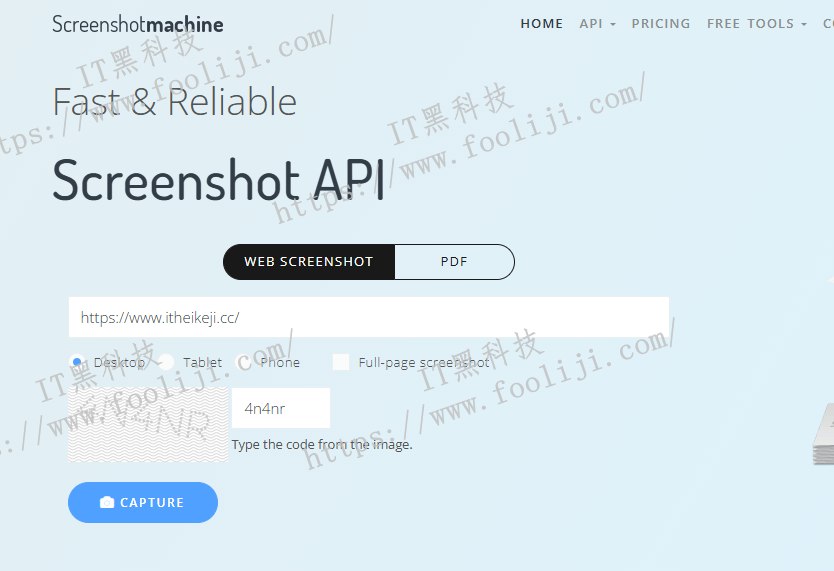The height and width of the screenshot is (571, 834).
Task: Select the Tablet radio button
Action: point(166,362)
